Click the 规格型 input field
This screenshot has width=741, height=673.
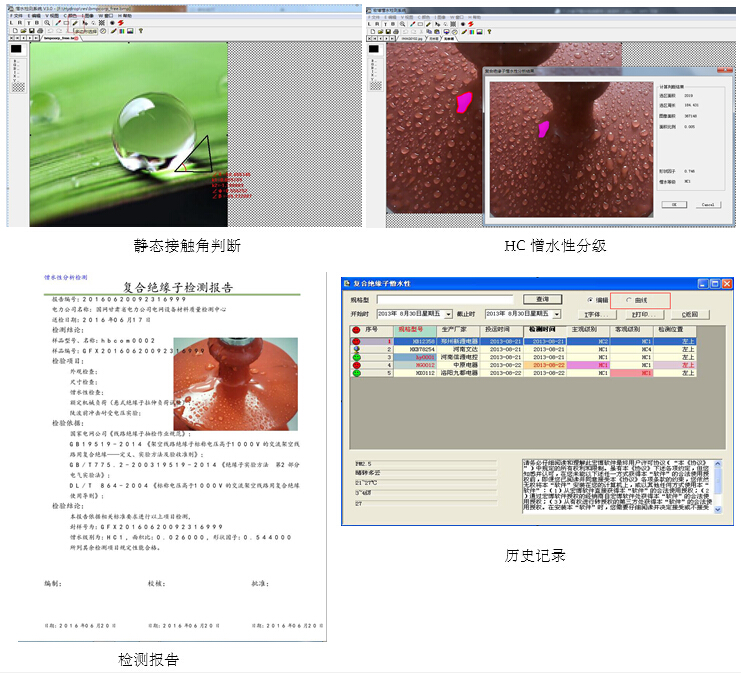(x=445, y=299)
